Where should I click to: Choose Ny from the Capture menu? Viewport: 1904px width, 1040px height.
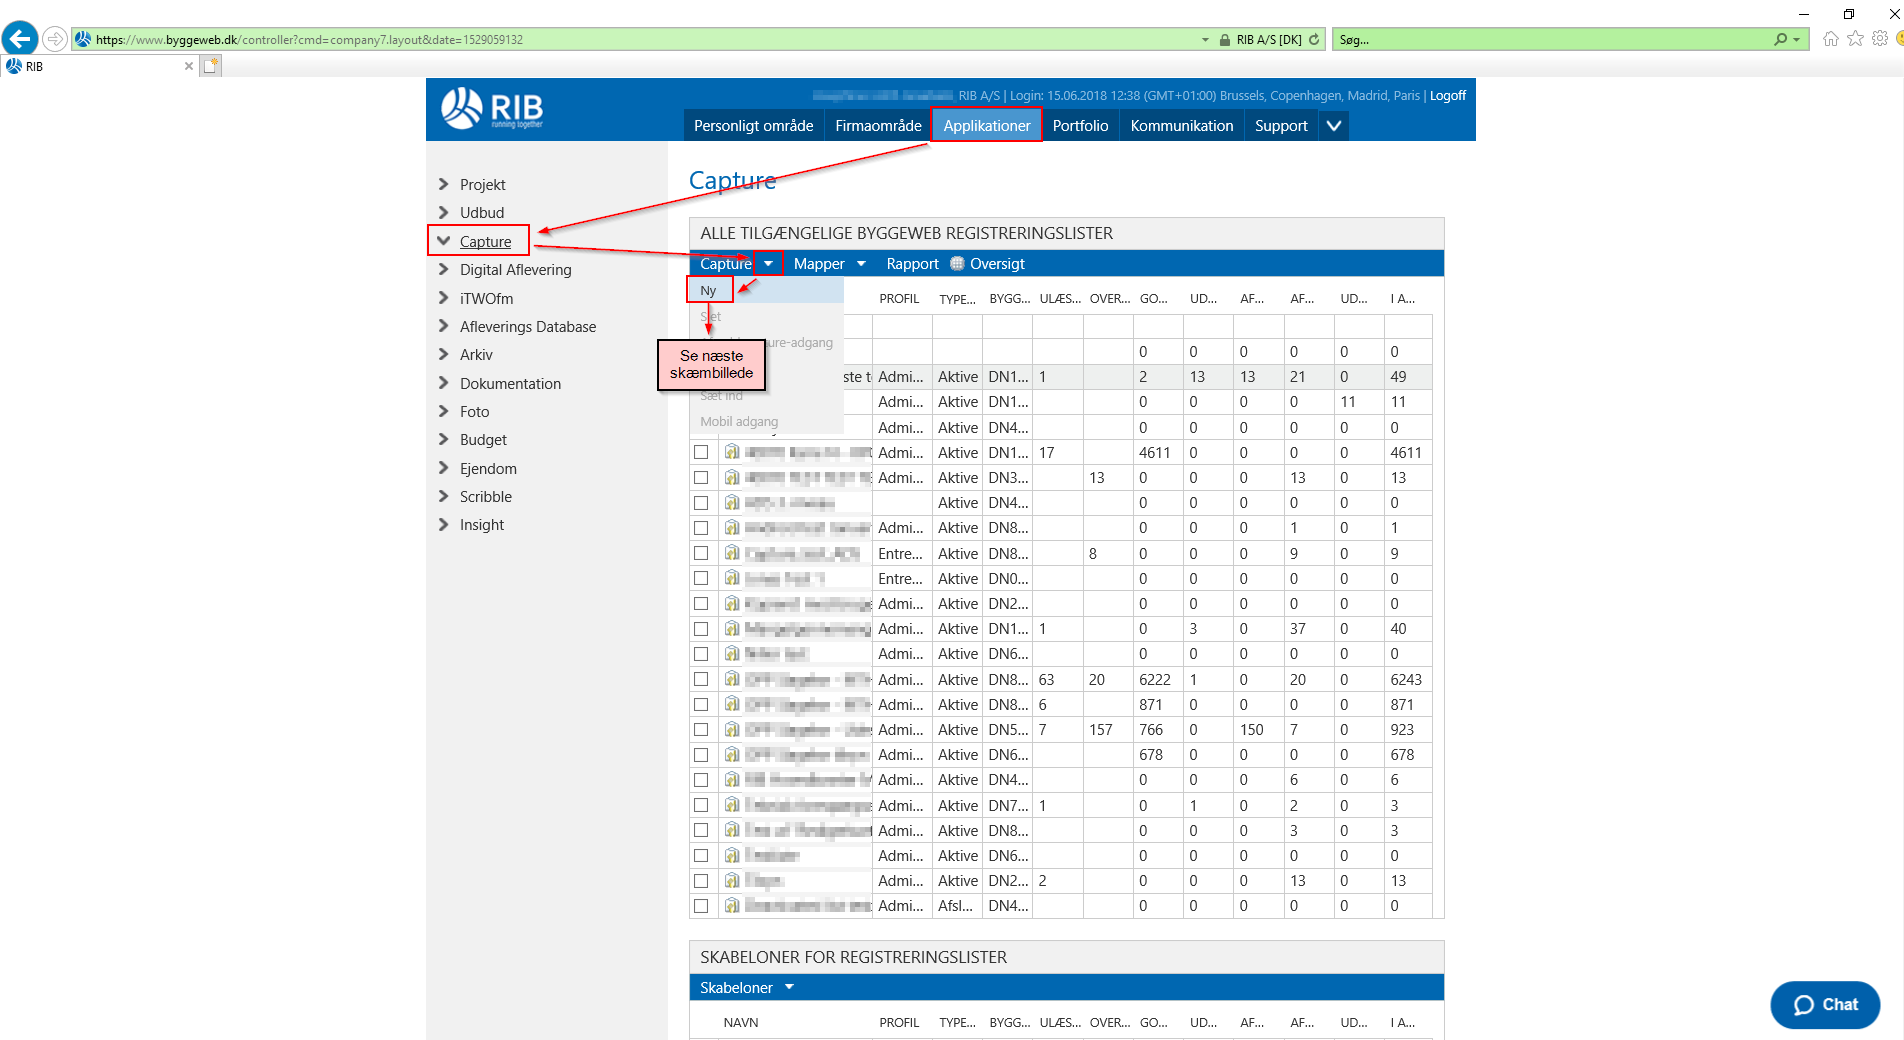708,289
